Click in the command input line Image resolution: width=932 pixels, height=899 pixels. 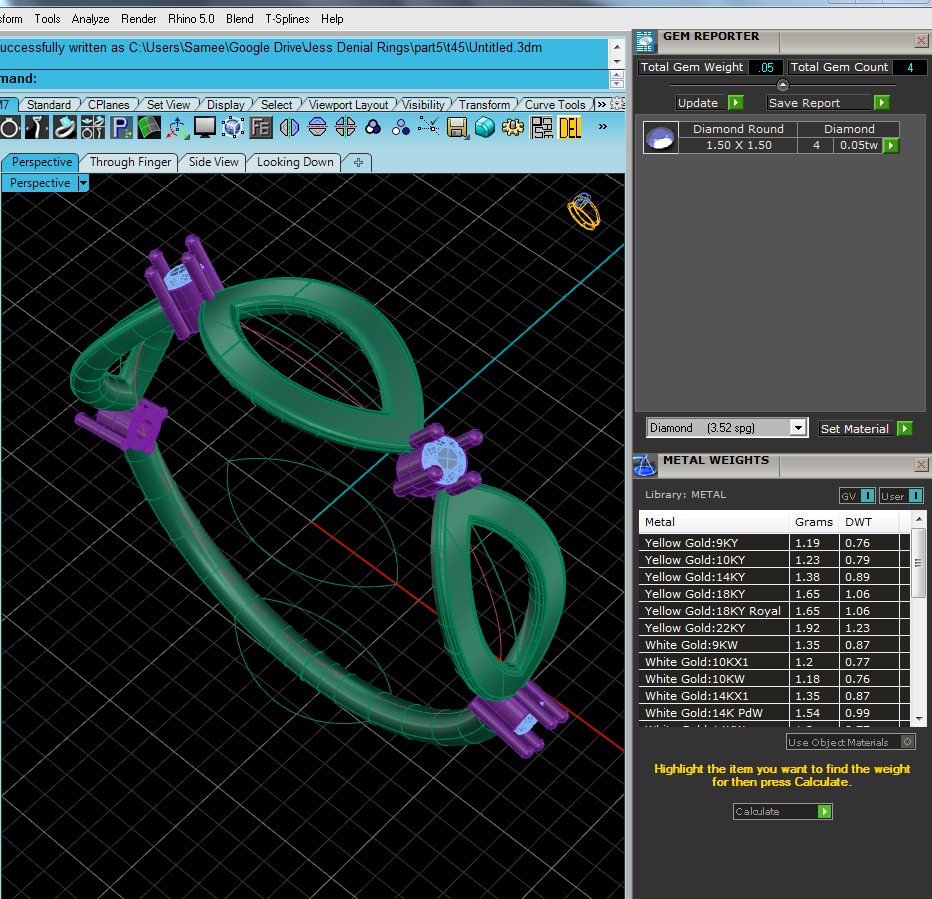[303, 78]
